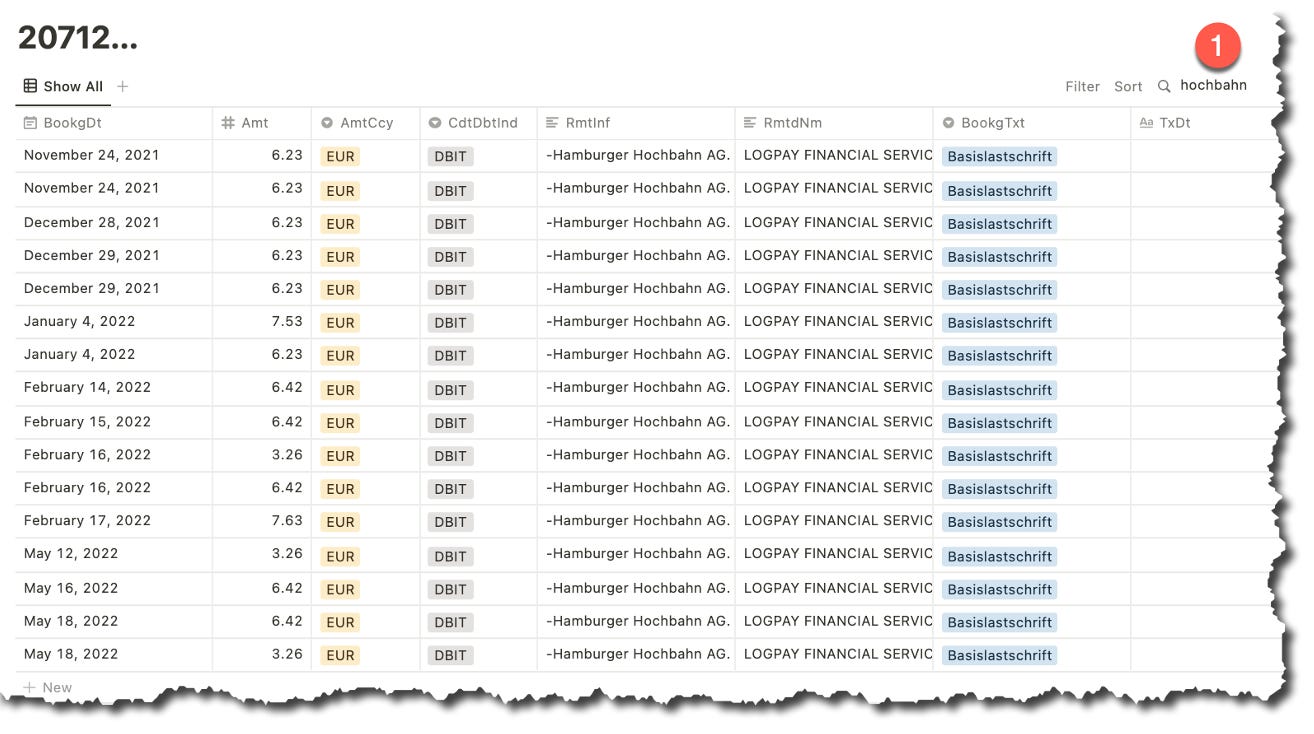Click Hamburger Hochbahn AG in February 17, 2022 row

point(638,521)
